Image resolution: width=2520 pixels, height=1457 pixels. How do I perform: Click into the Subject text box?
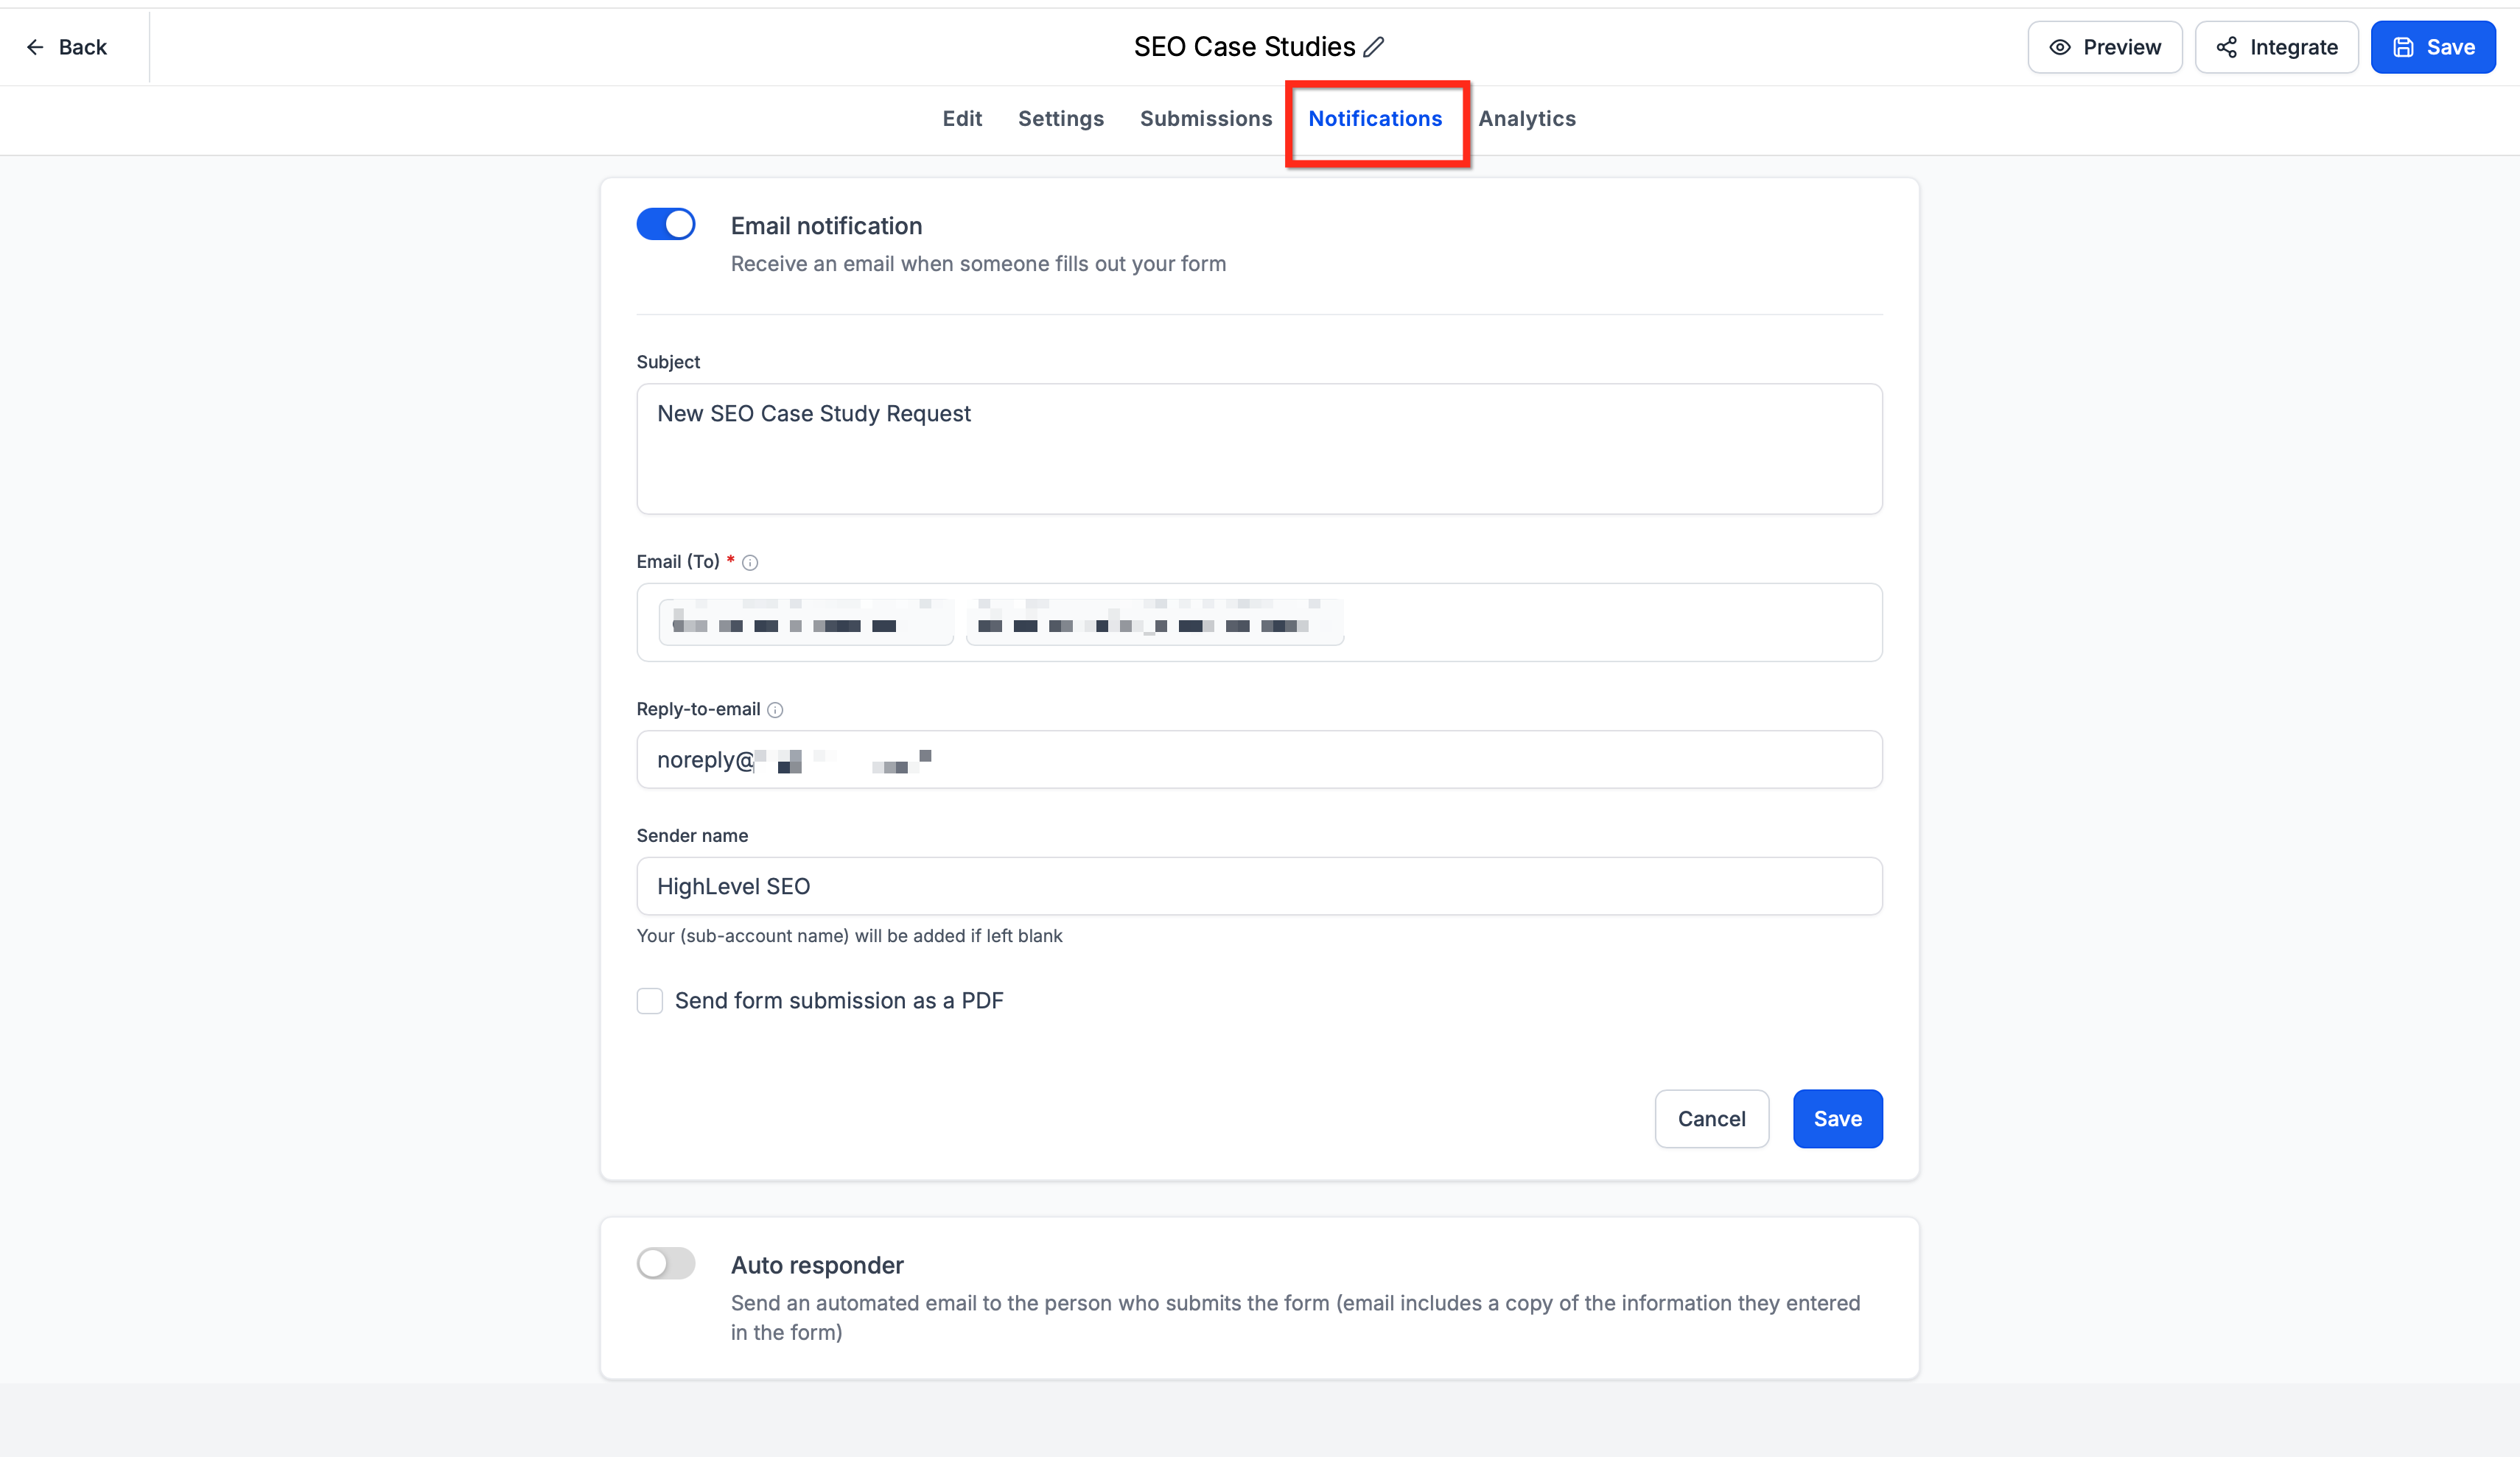(x=1259, y=449)
